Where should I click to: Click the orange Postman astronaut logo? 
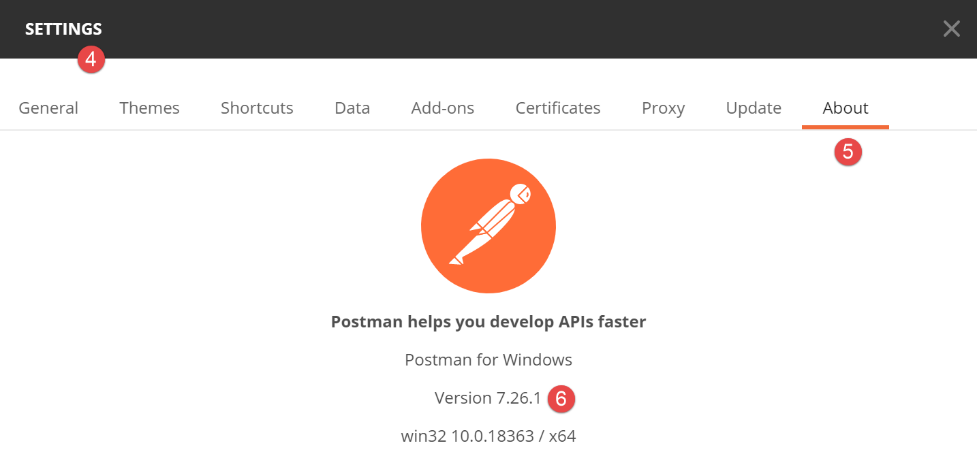pos(488,225)
